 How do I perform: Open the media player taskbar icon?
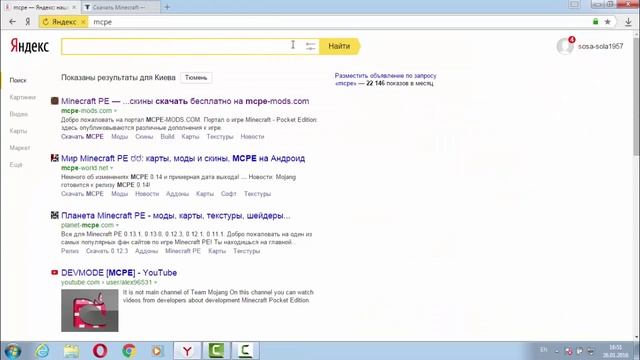click(x=158, y=351)
